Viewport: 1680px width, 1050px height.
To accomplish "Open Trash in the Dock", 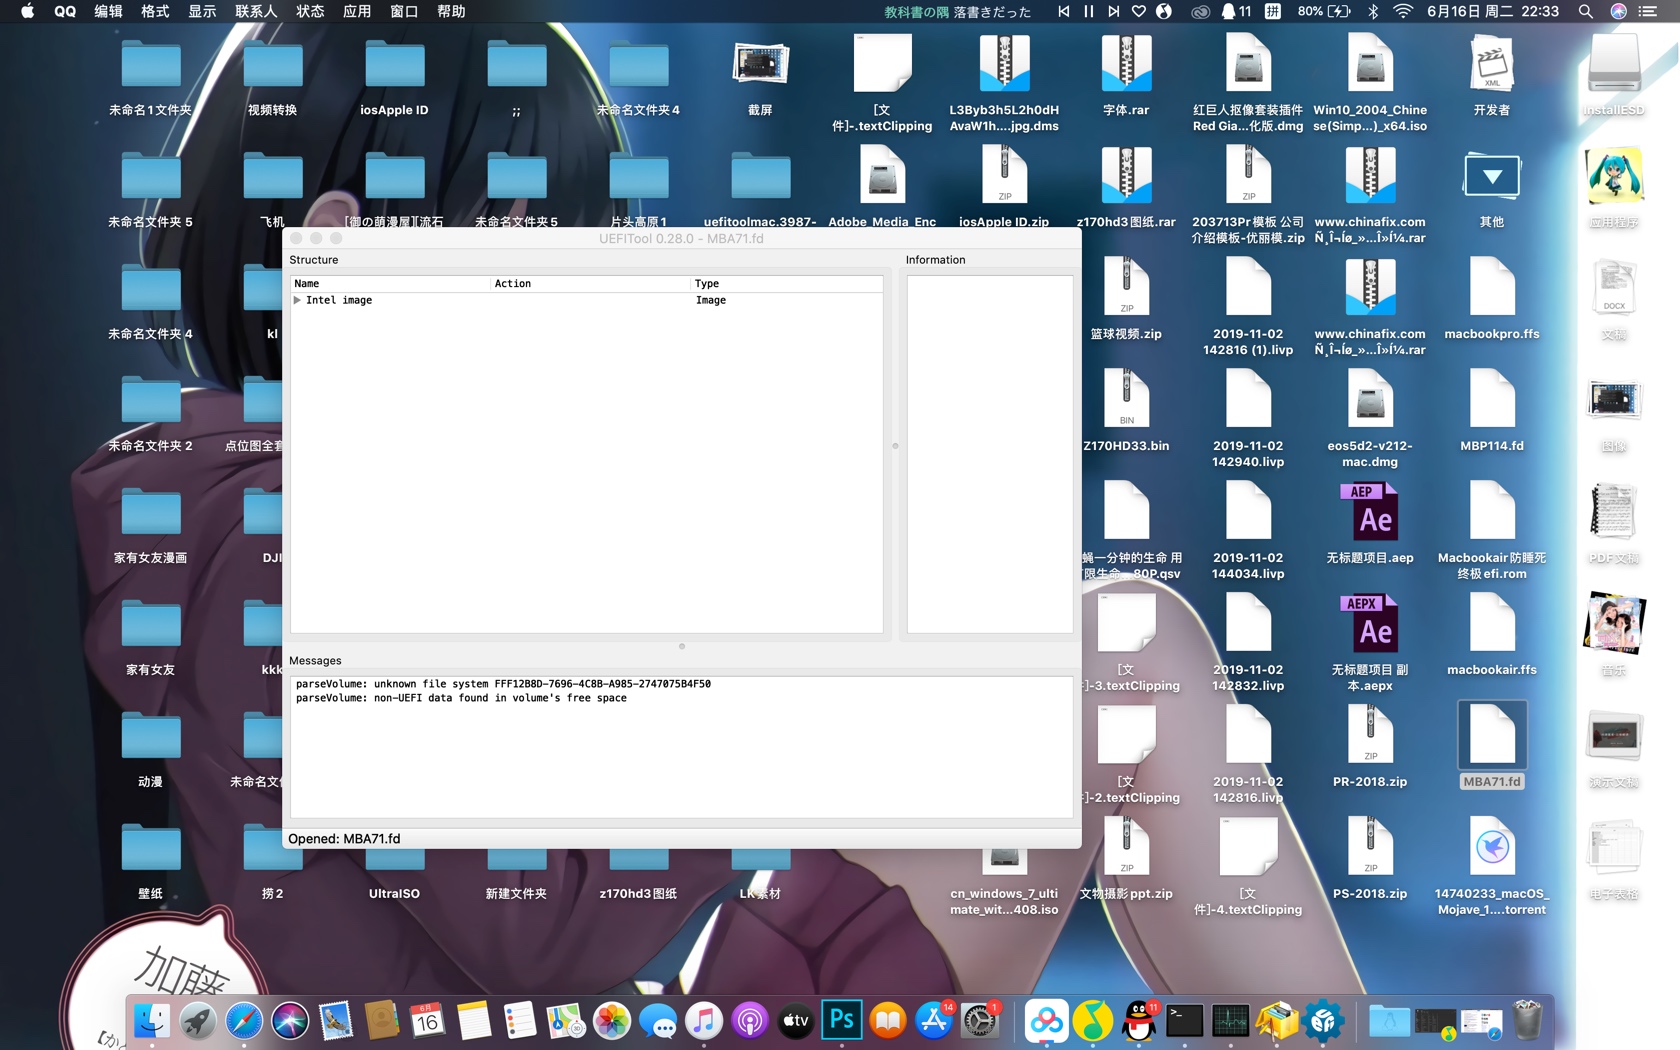I will [1527, 1021].
